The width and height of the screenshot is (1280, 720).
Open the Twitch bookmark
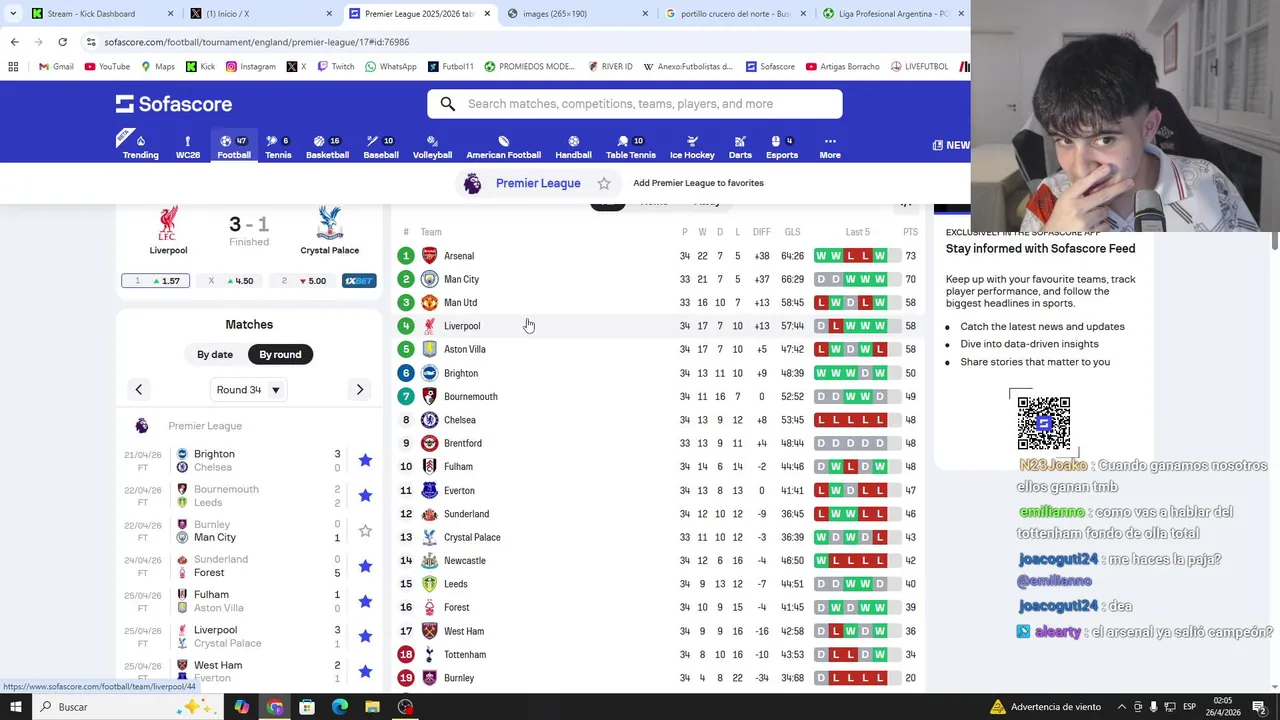tap(336, 67)
